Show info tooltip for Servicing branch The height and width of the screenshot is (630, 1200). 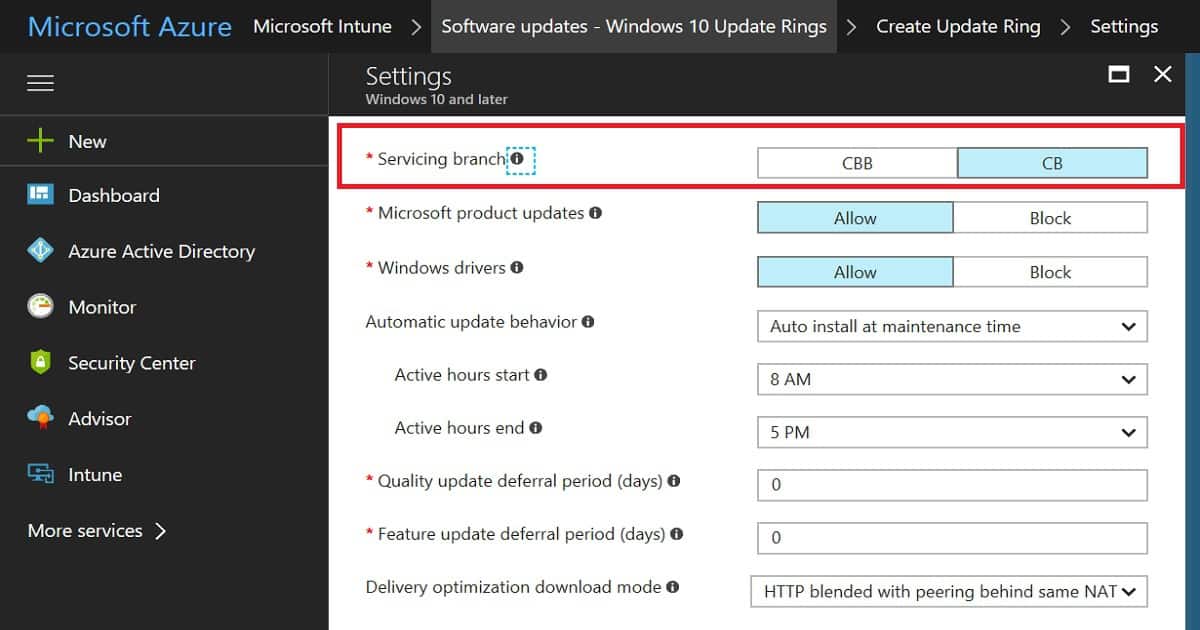[517, 159]
